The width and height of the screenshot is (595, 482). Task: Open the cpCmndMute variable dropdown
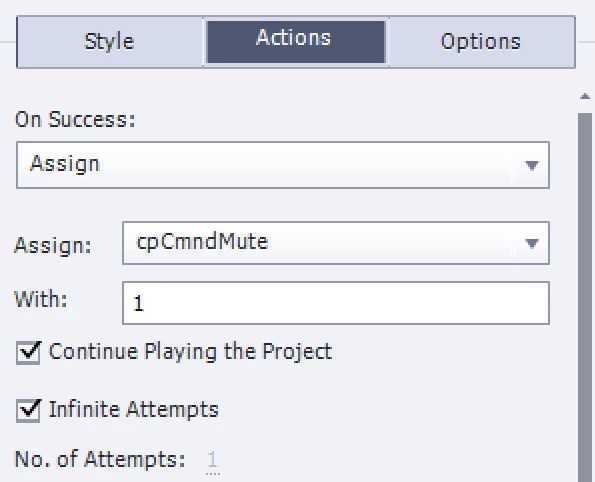[x=336, y=243]
